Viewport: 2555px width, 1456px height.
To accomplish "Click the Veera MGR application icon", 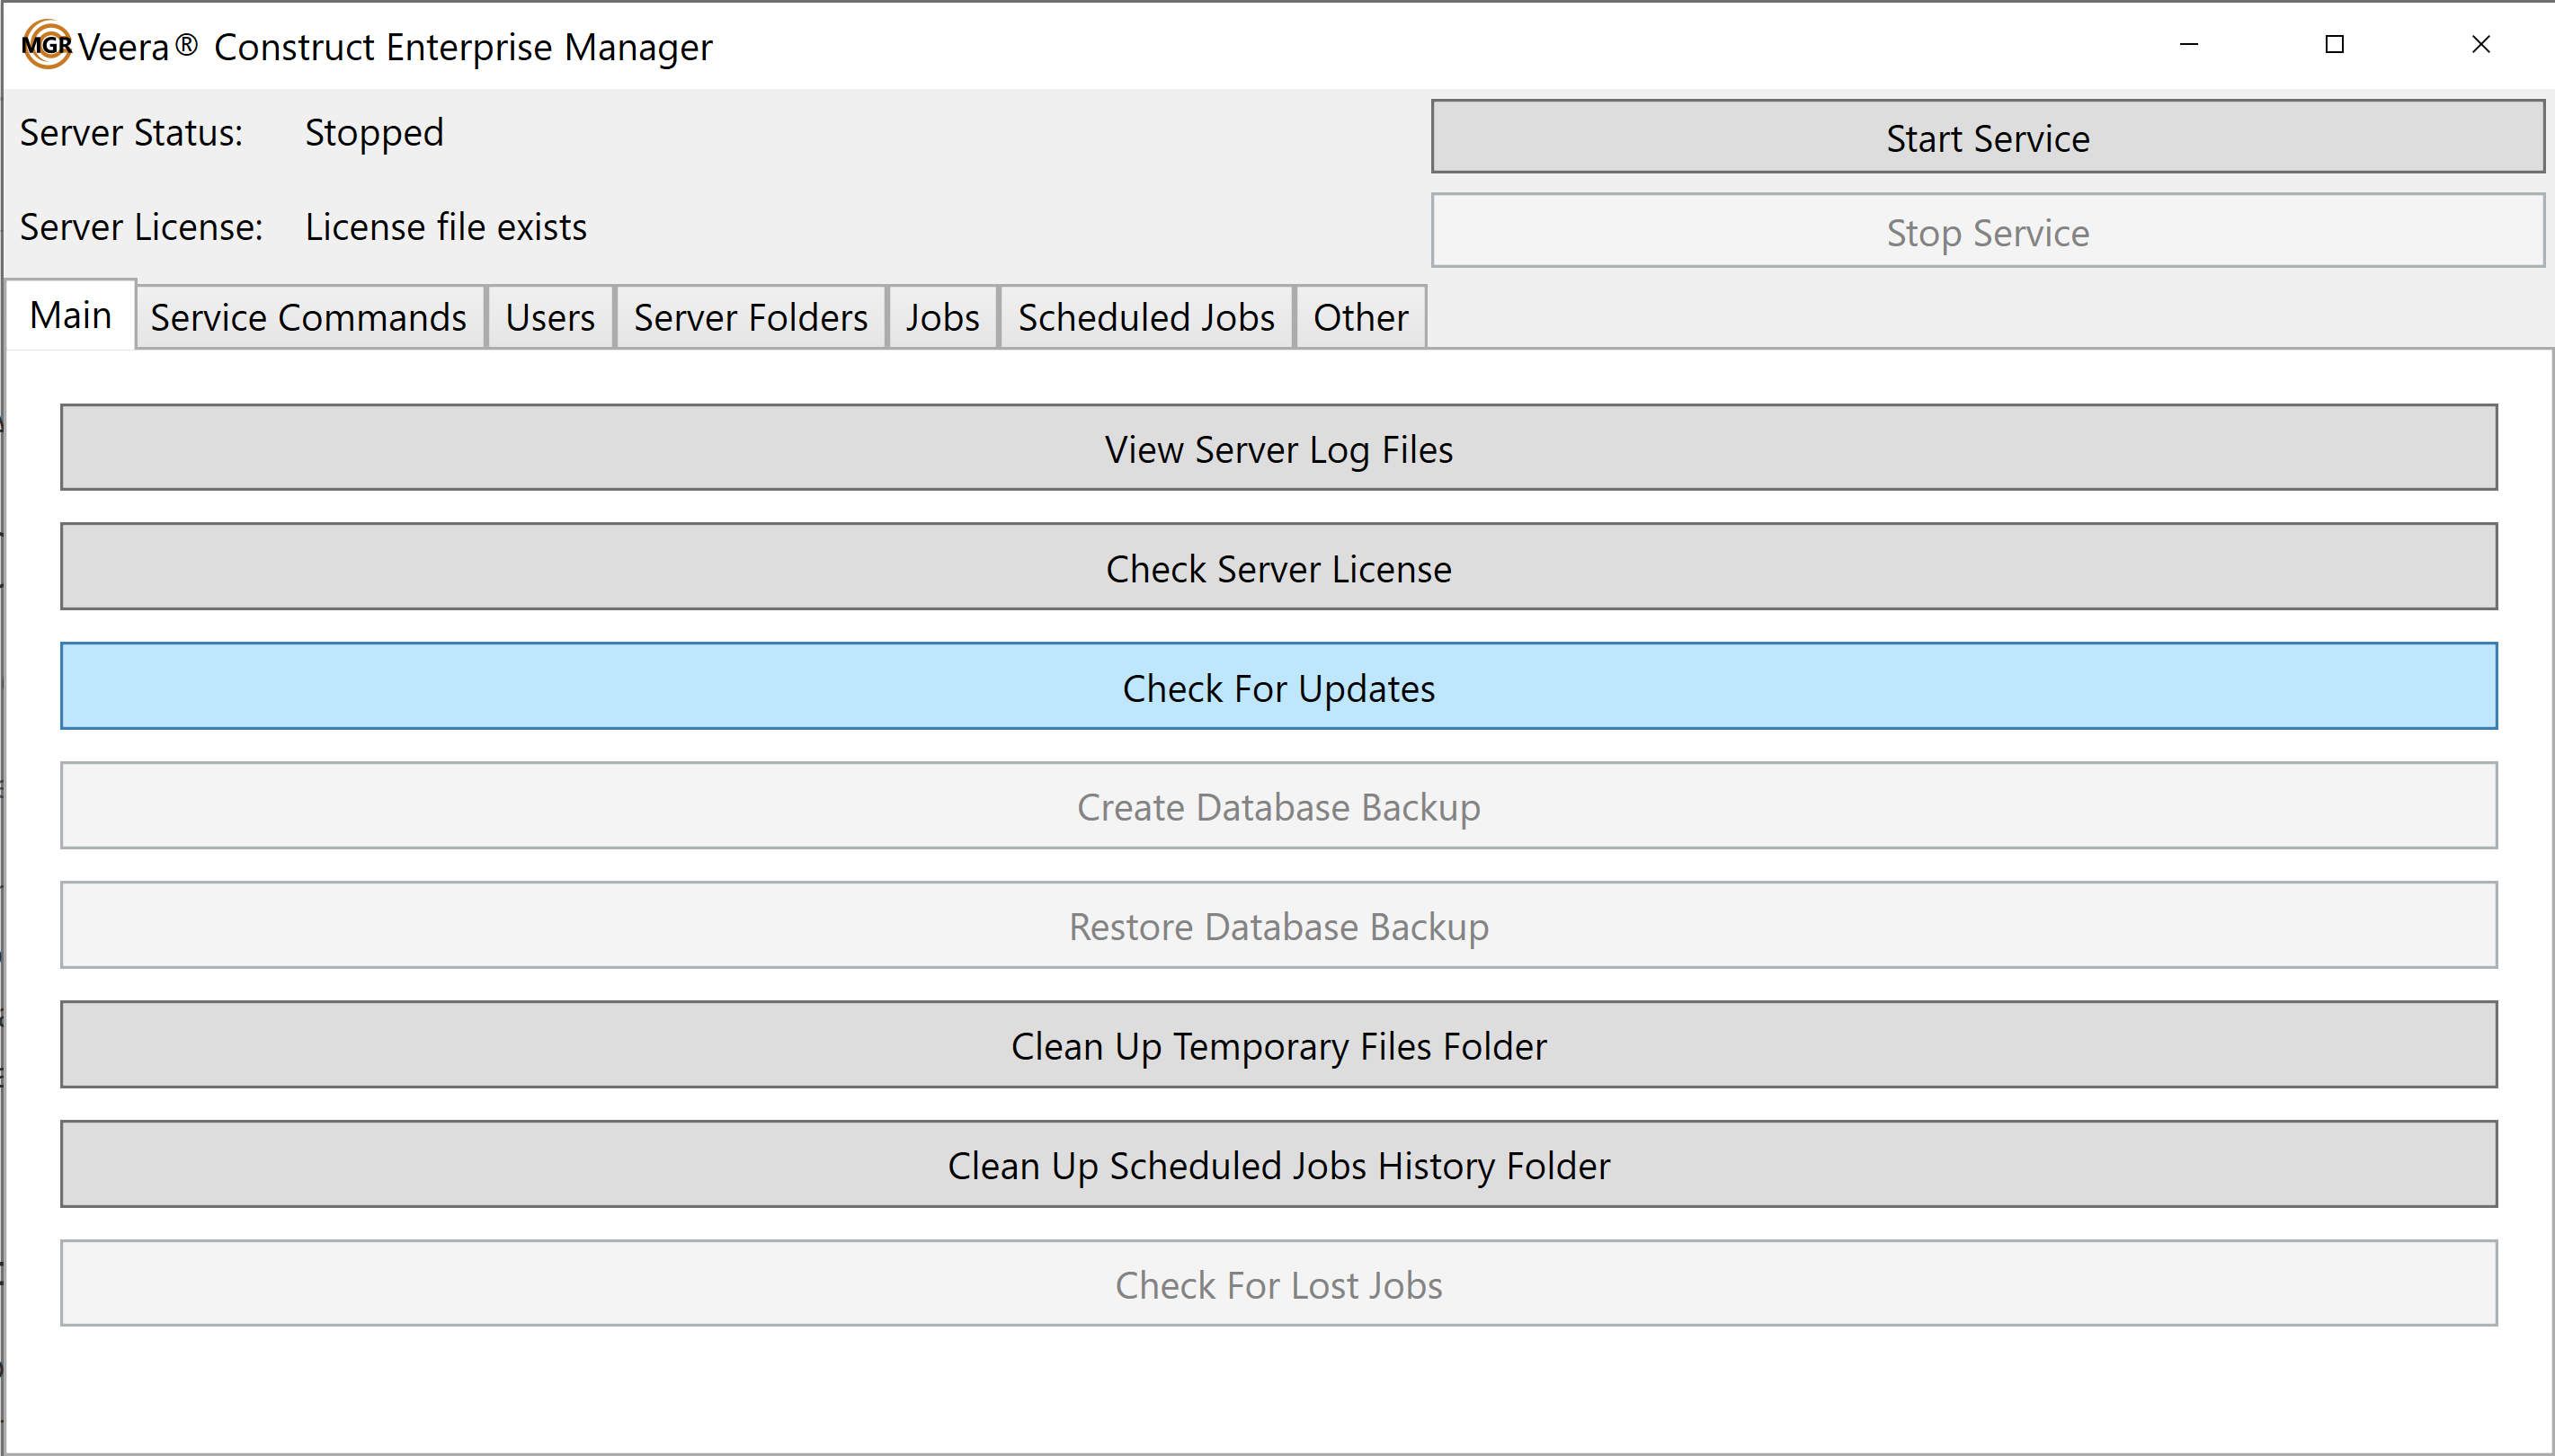I will tap(46, 45).
